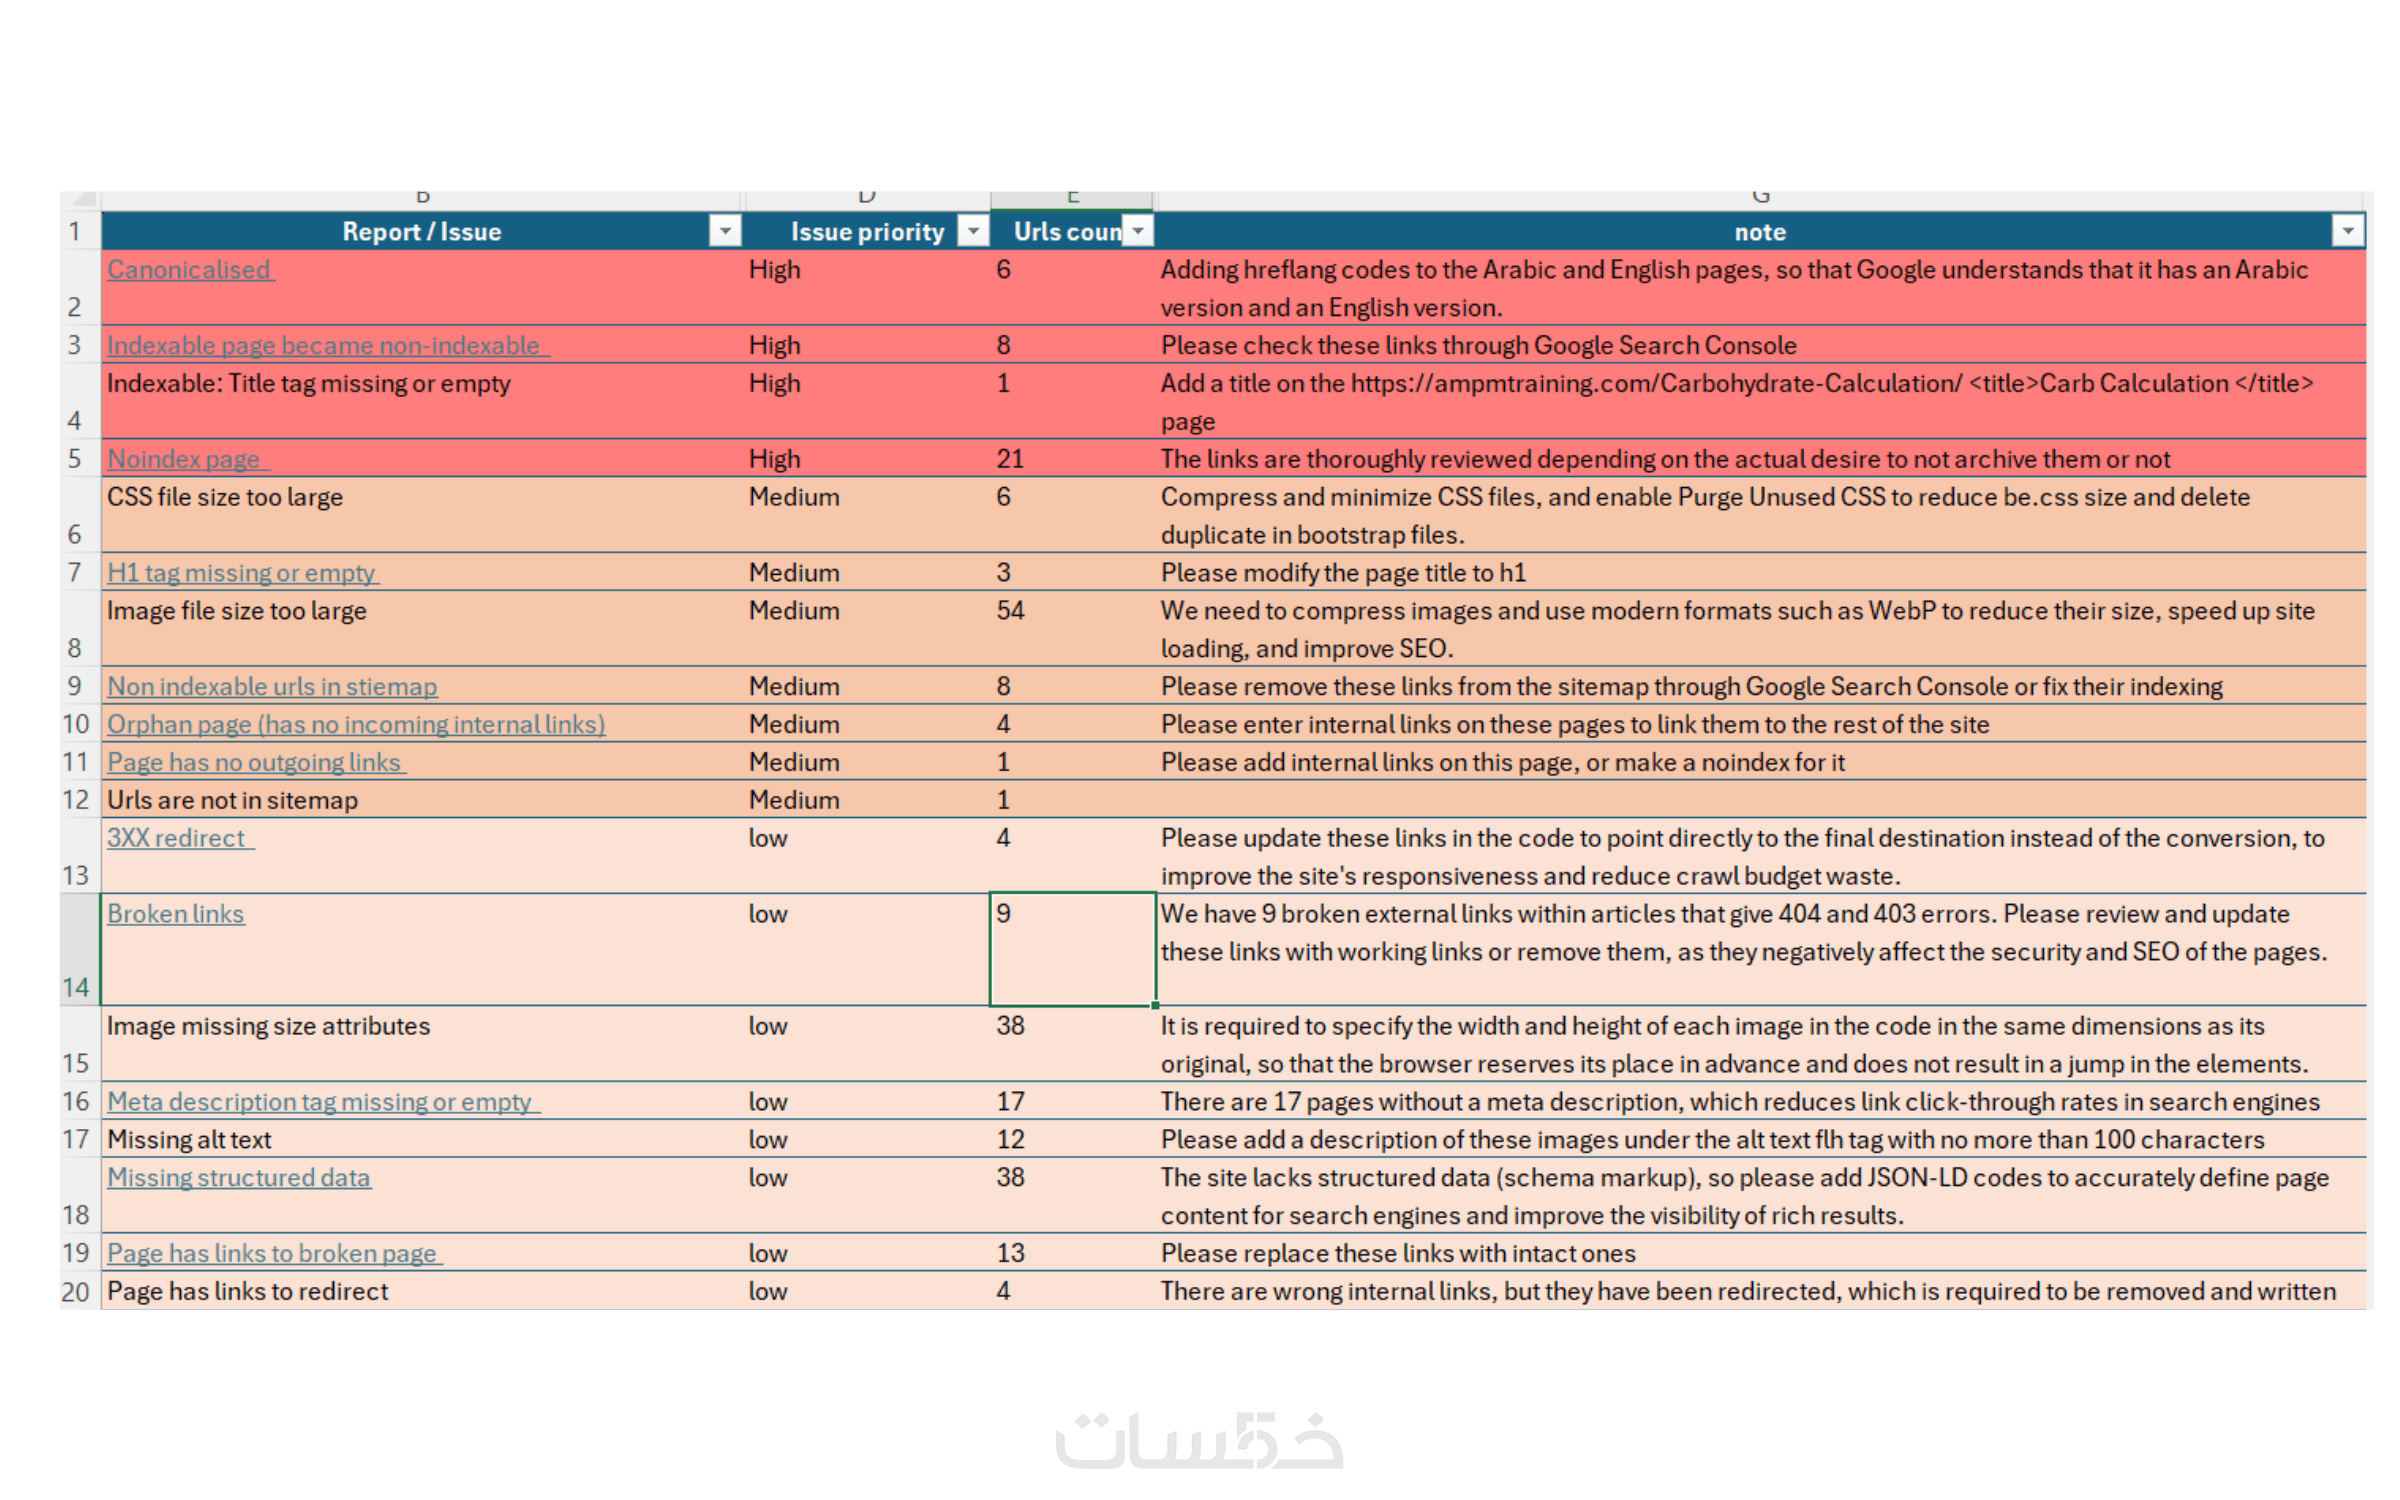Open H1 tag missing or empty link
Screen dimensions: 2400x1500
pyautogui.click(x=241, y=573)
